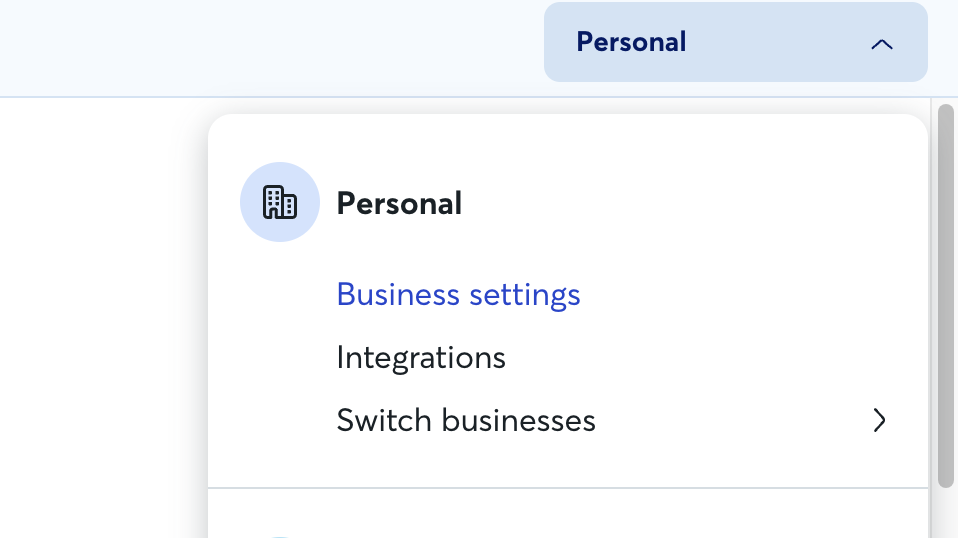This screenshot has height=538, width=958.
Task: Toggle the Personal account switcher button
Action: coord(736,42)
